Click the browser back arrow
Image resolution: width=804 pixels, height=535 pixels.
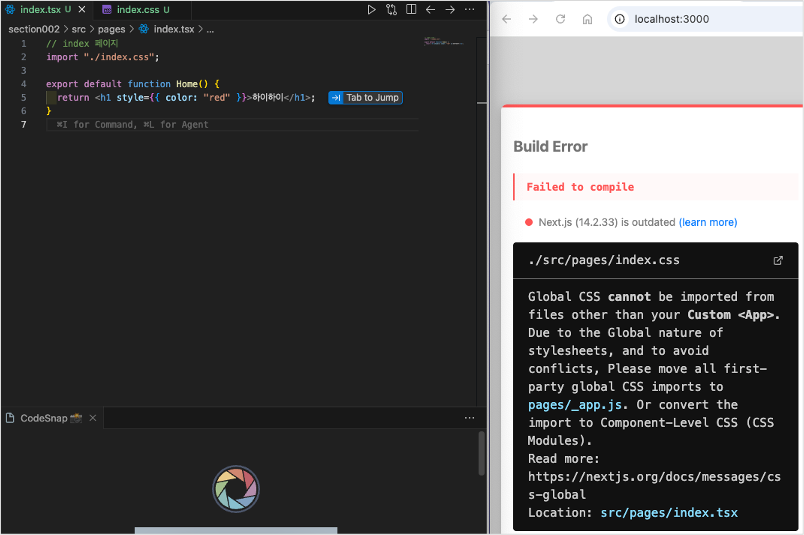507,19
